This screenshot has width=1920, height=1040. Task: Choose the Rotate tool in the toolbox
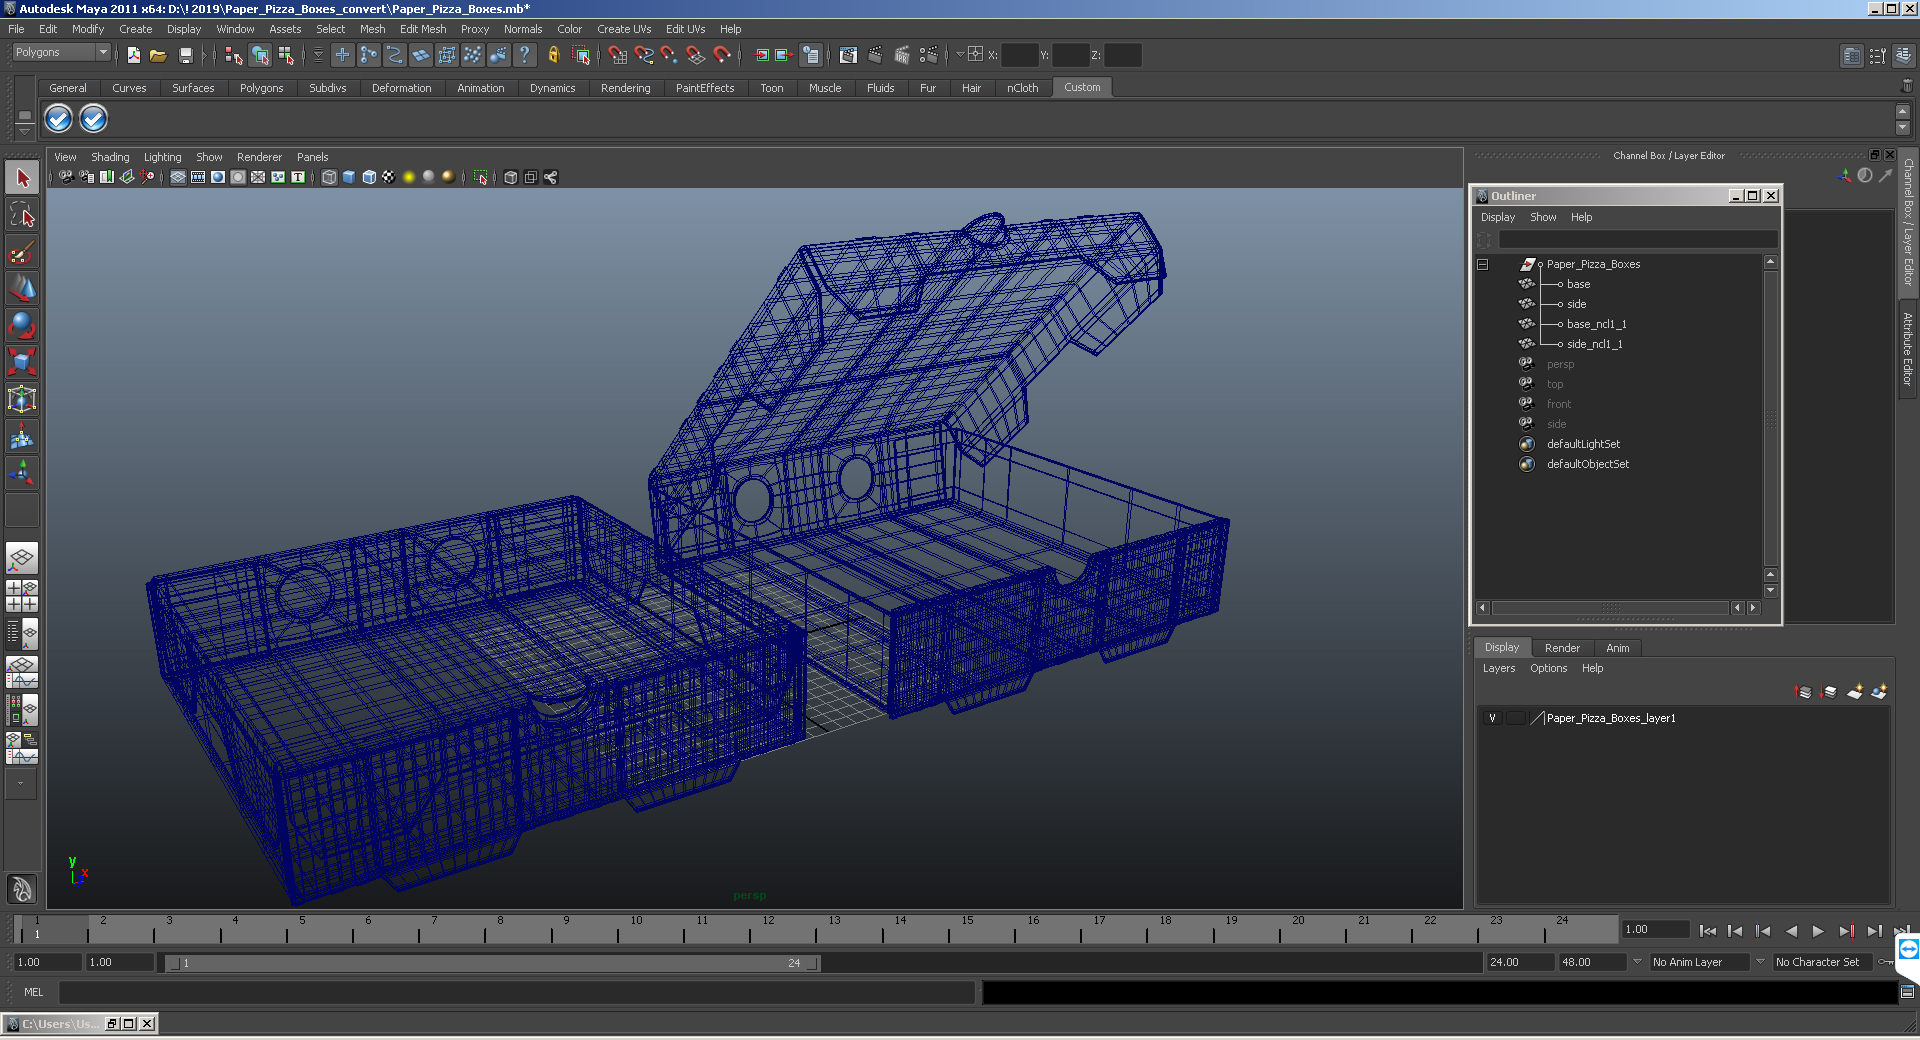pyautogui.click(x=22, y=325)
